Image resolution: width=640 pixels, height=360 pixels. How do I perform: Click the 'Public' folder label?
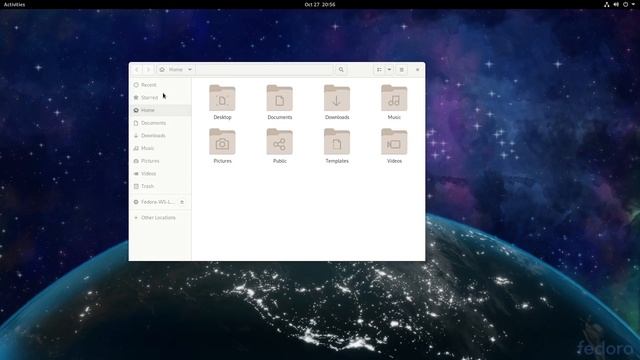pyautogui.click(x=280, y=161)
